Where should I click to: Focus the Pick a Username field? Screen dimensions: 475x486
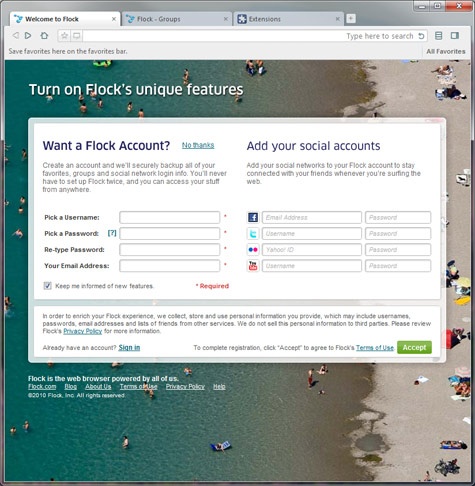[x=170, y=217]
